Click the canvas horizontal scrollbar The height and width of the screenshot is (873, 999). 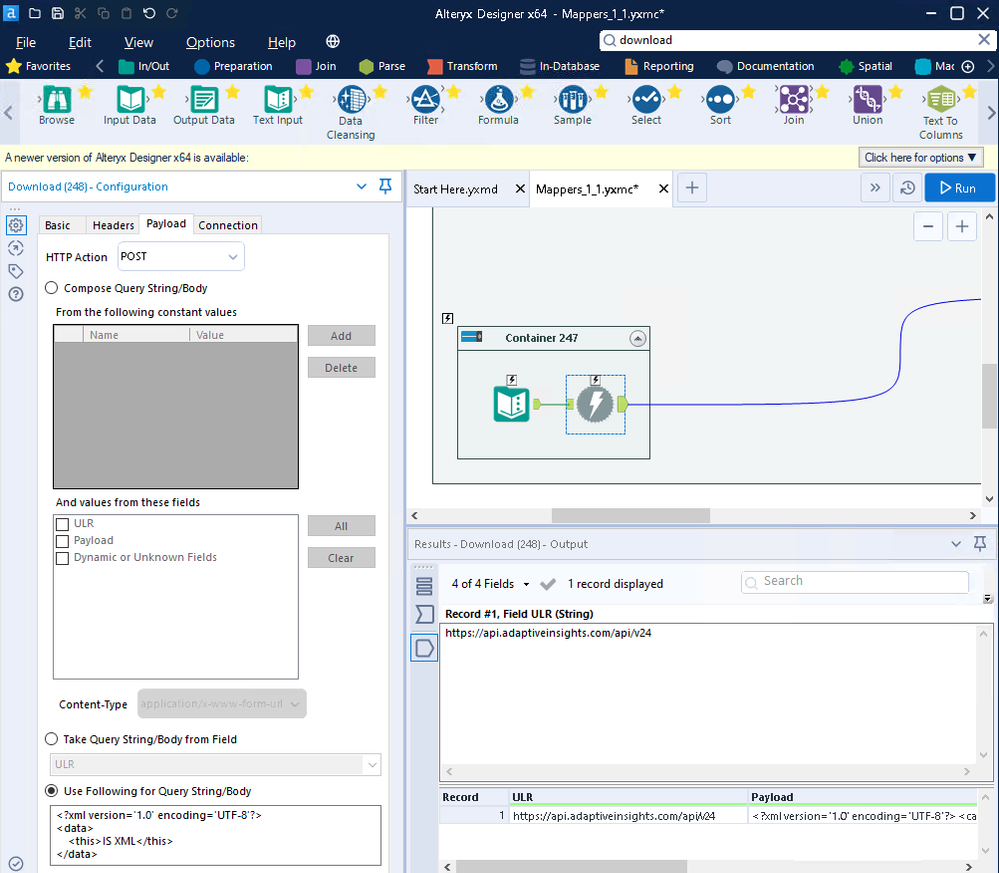[x=630, y=516]
